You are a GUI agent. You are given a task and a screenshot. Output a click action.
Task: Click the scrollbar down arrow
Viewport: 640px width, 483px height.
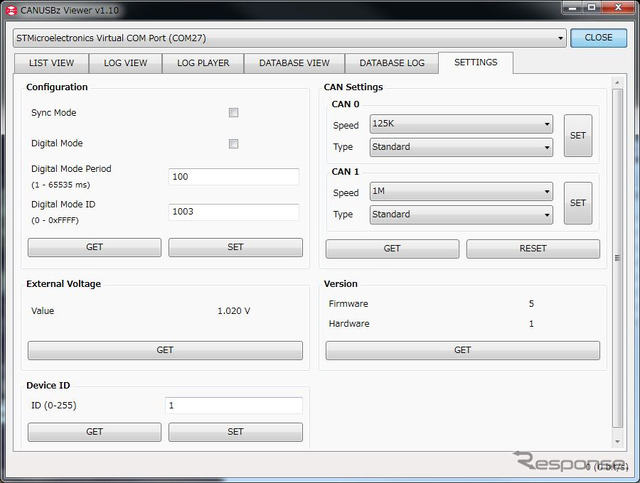tap(618, 441)
